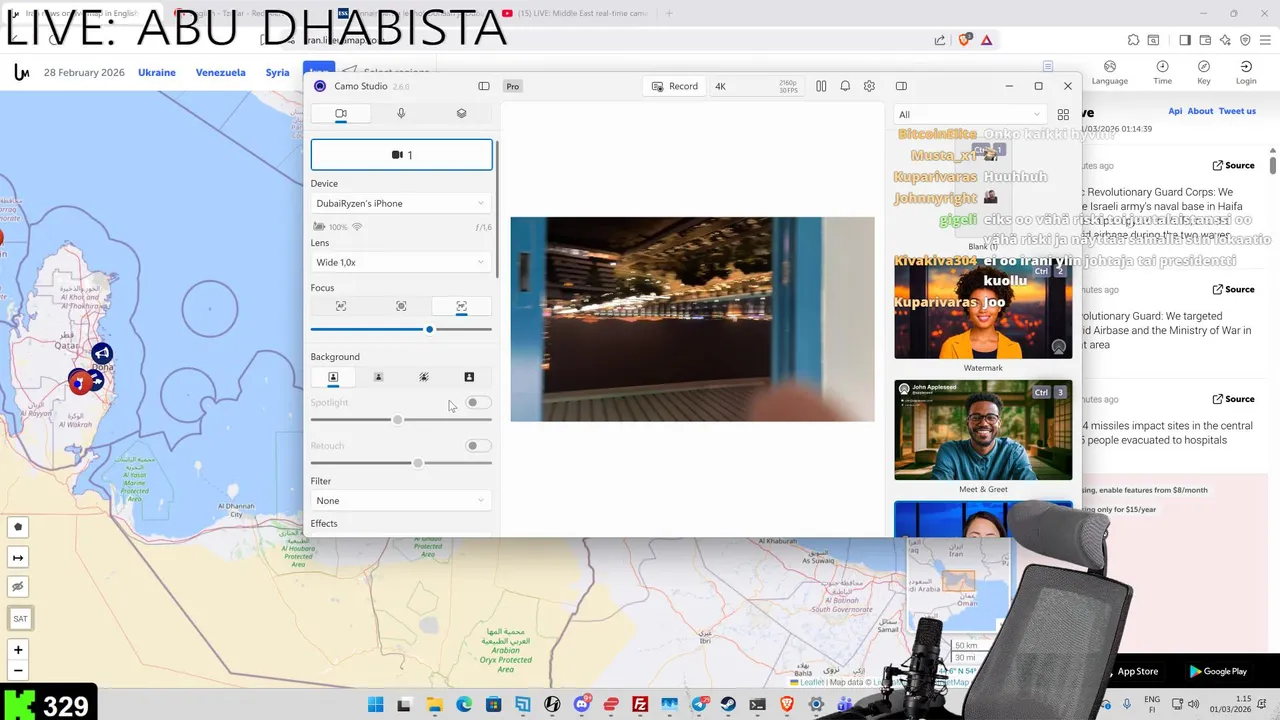
Task: Select the manual focus mode icon
Action: tap(461, 306)
